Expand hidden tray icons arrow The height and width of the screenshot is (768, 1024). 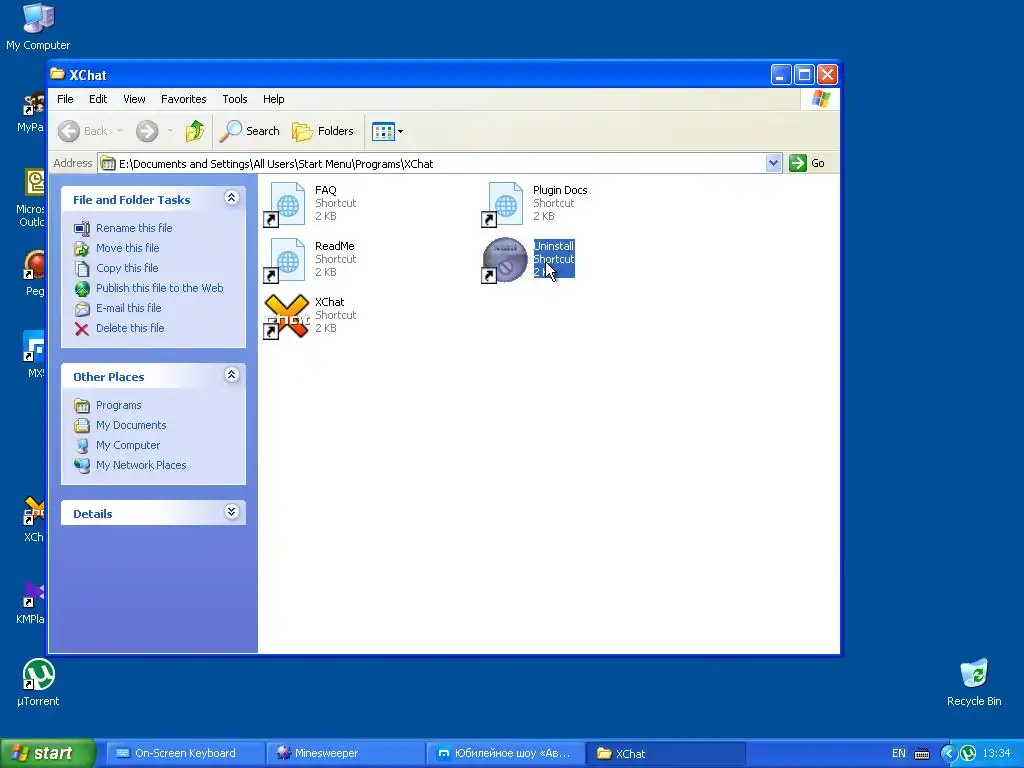tap(948, 754)
